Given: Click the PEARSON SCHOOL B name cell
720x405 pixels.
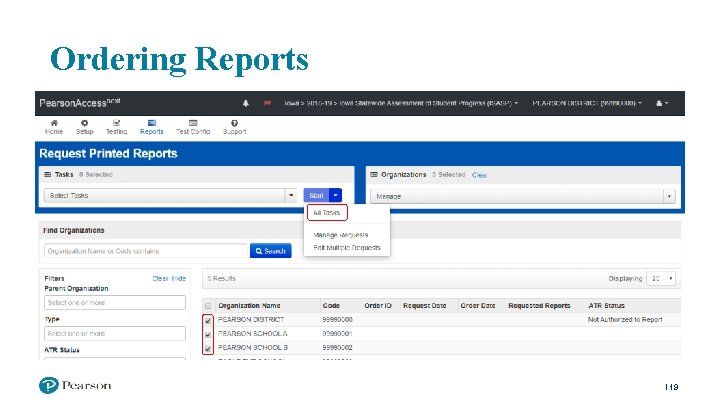Looking at the screenshot, I should tap(253, 348).
